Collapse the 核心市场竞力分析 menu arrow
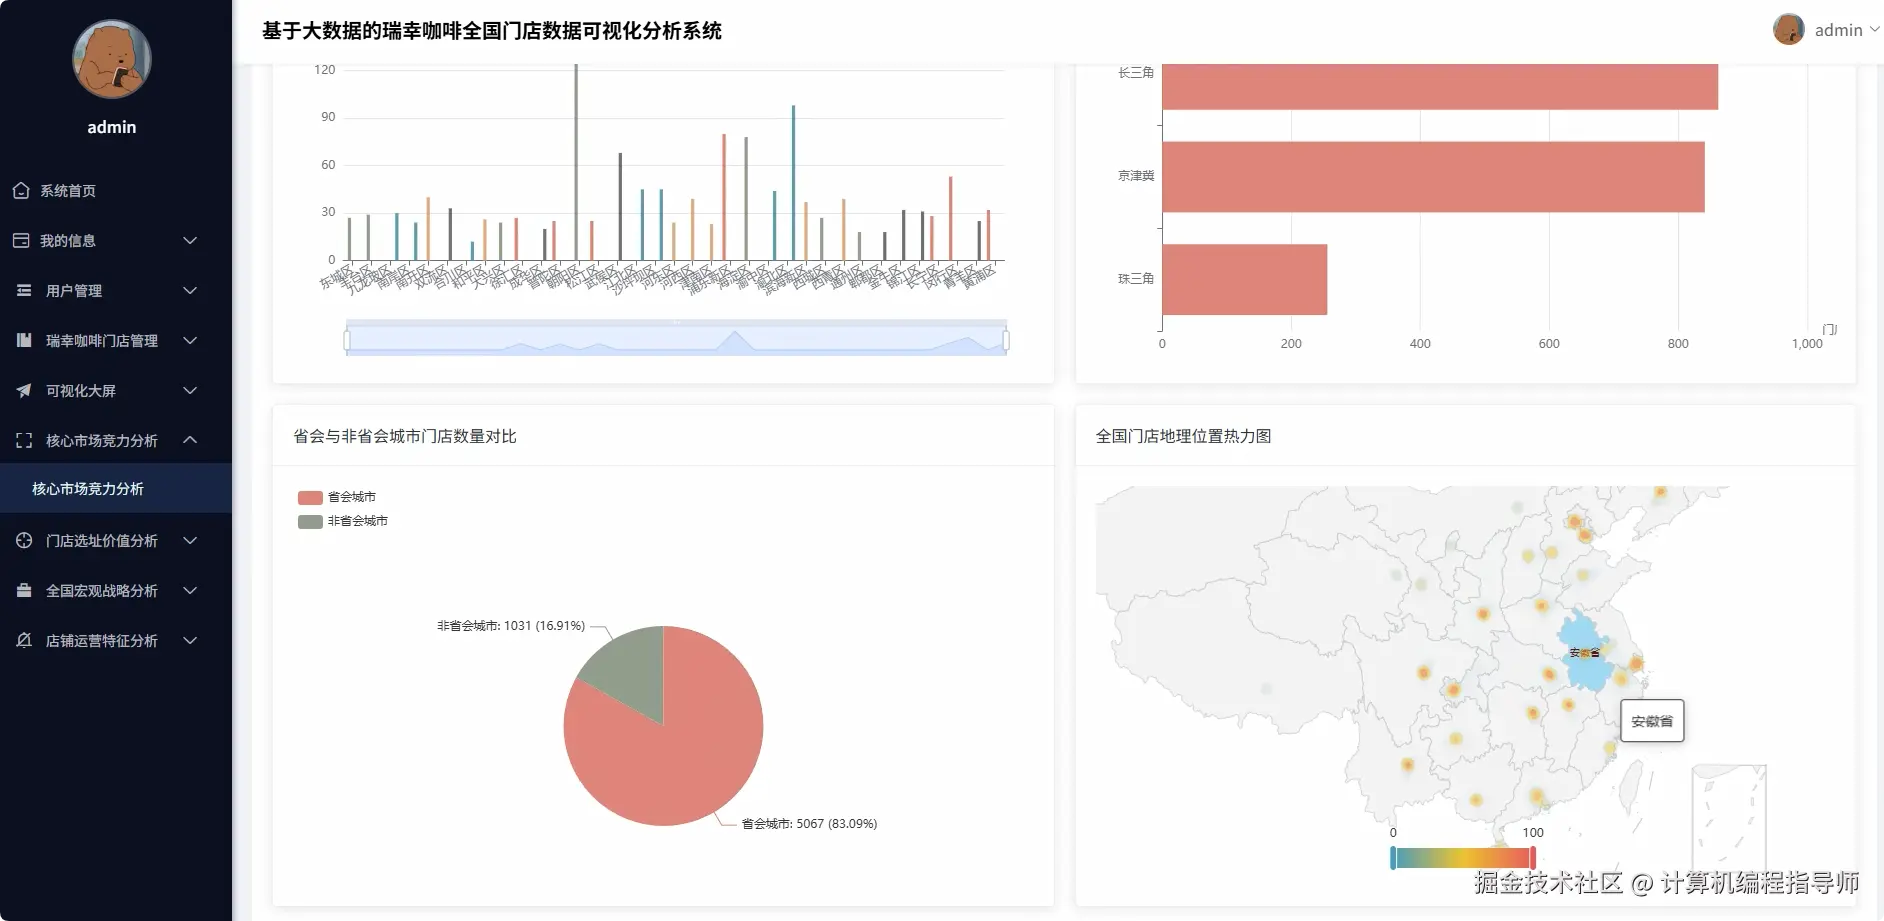The image size is (1884, 921). point(190,440)
